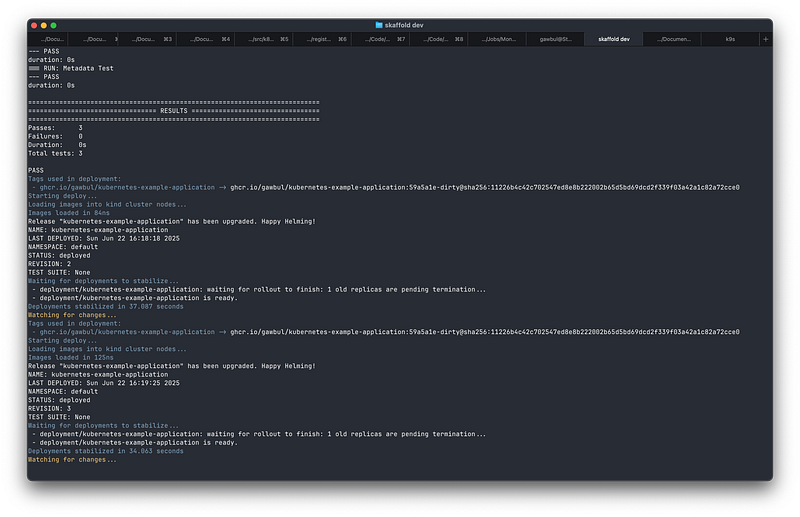Open the gawbul@St... tab
This screenshot has height=517, width=800.
[555, 39]
